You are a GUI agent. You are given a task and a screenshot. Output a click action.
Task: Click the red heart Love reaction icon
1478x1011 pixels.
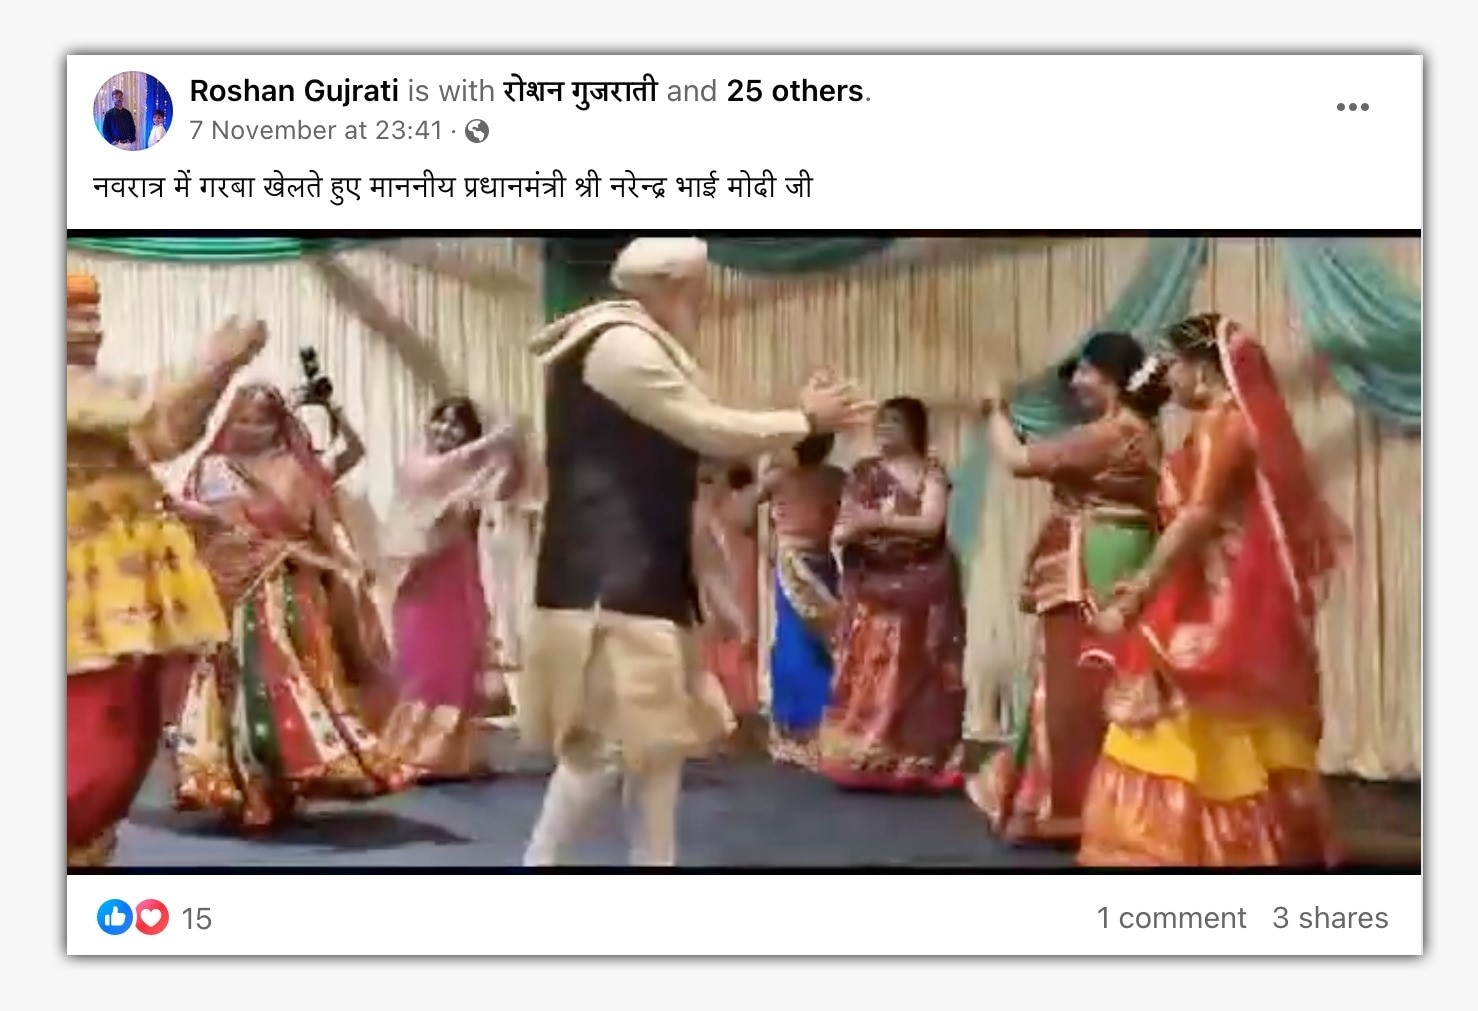point(151,917)
